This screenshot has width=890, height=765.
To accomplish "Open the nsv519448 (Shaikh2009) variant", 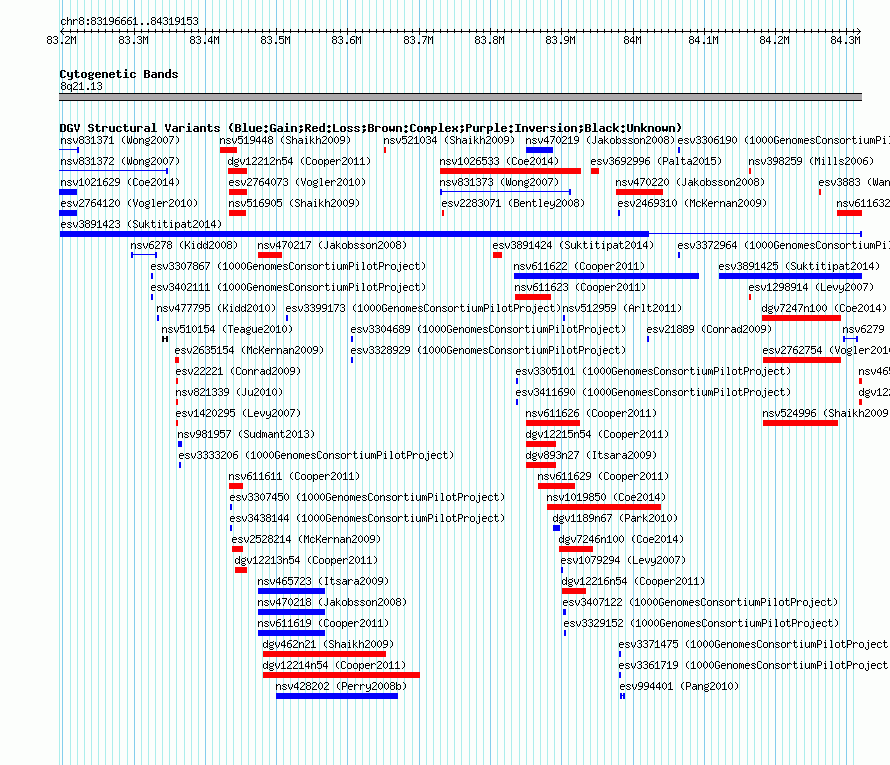I will click(x=285, y=140).
